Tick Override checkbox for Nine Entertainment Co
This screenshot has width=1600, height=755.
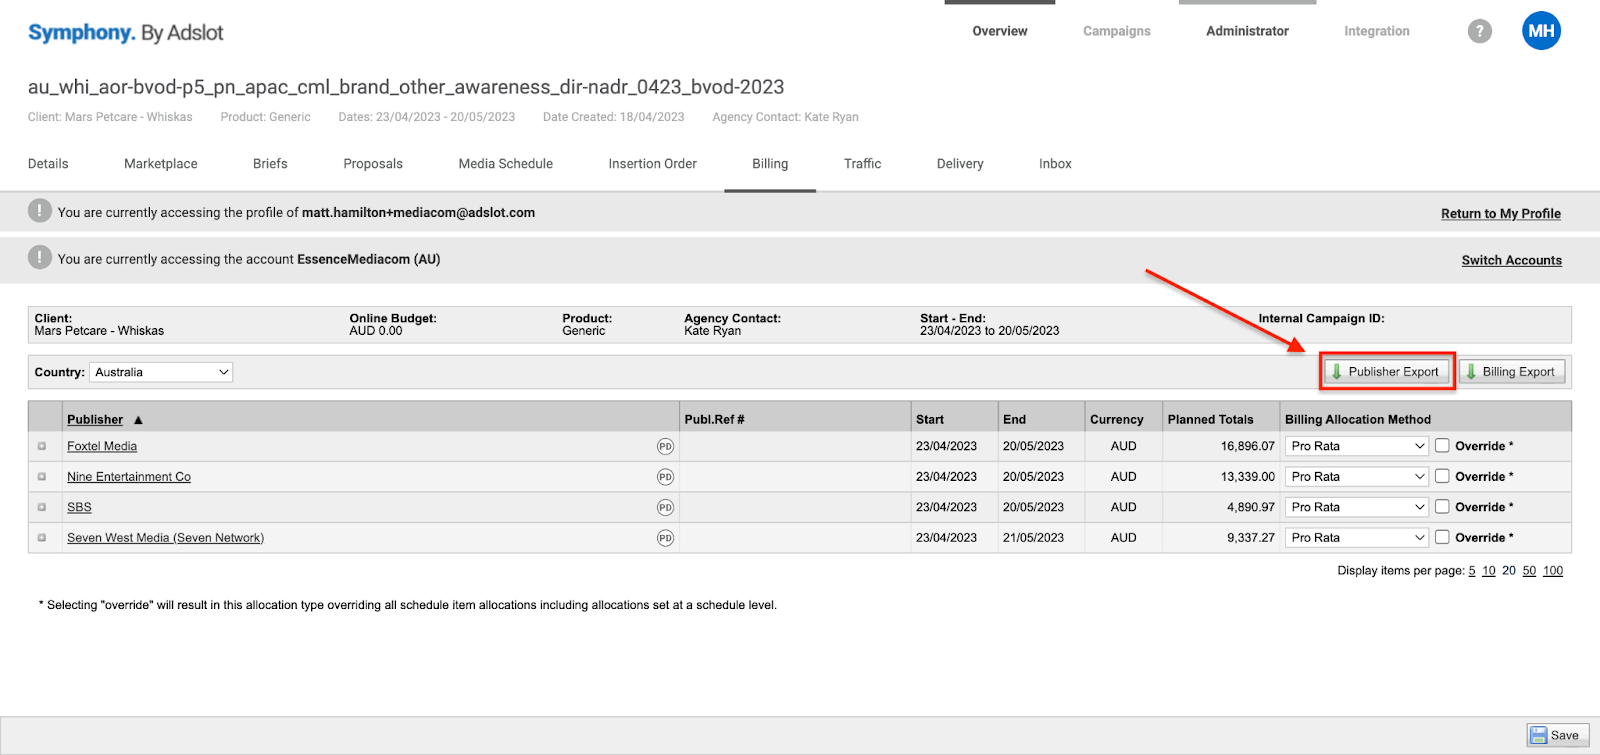point(1442,476)
